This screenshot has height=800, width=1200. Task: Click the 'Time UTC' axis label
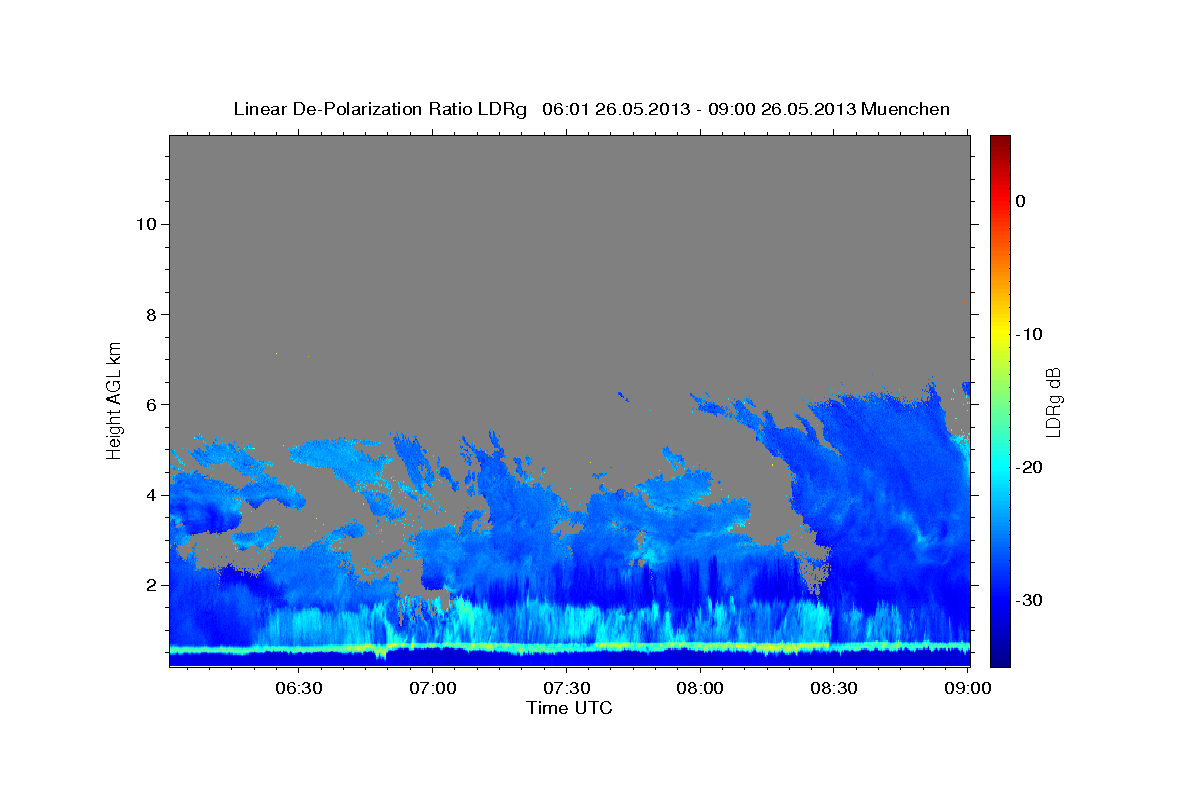[x=569, y=708]
